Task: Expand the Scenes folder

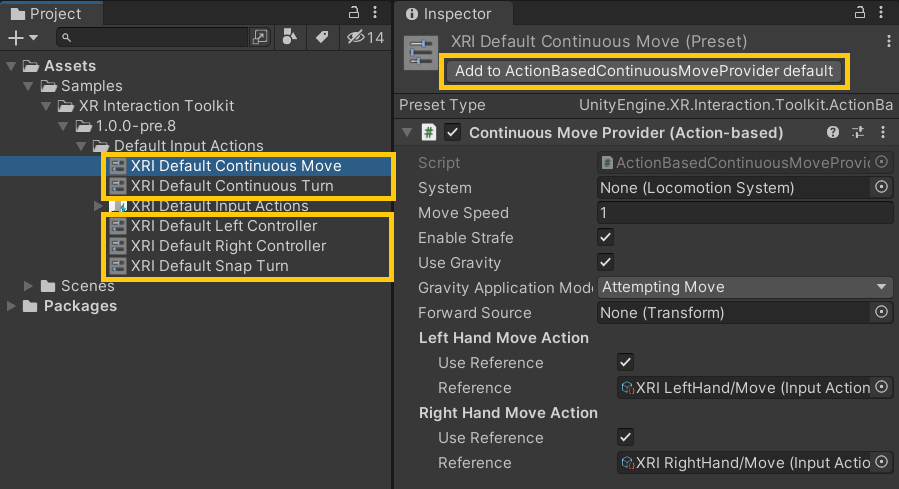Action: [x=28, y=285]
